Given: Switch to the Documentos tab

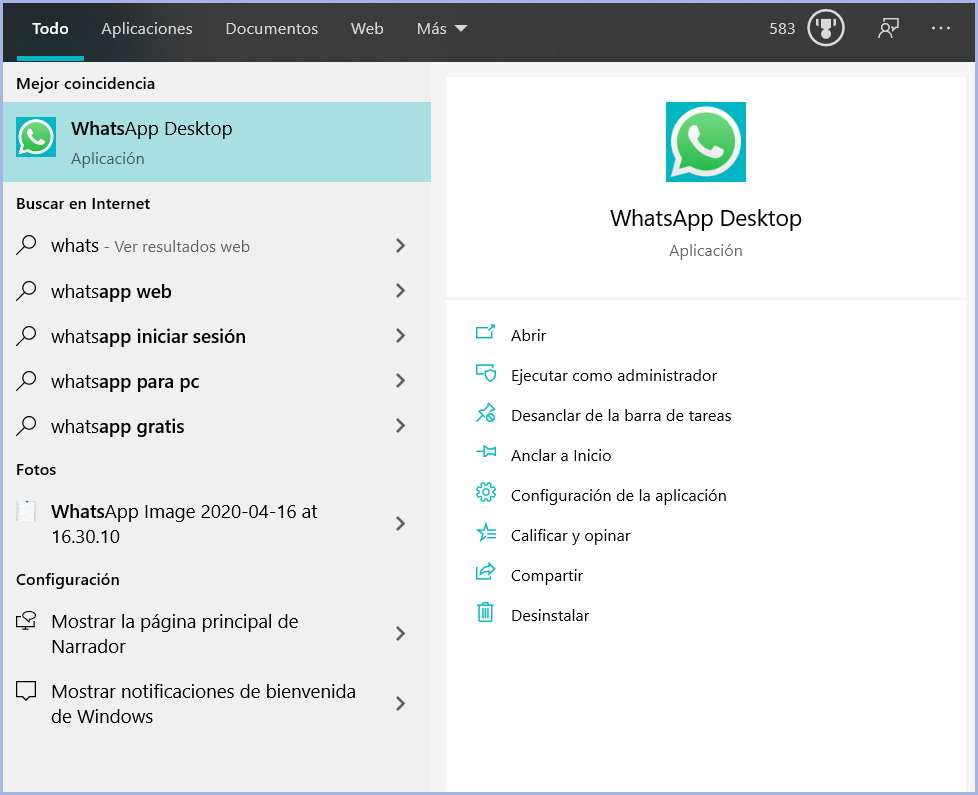Looking at the screenshot, I should coord(271,29).
